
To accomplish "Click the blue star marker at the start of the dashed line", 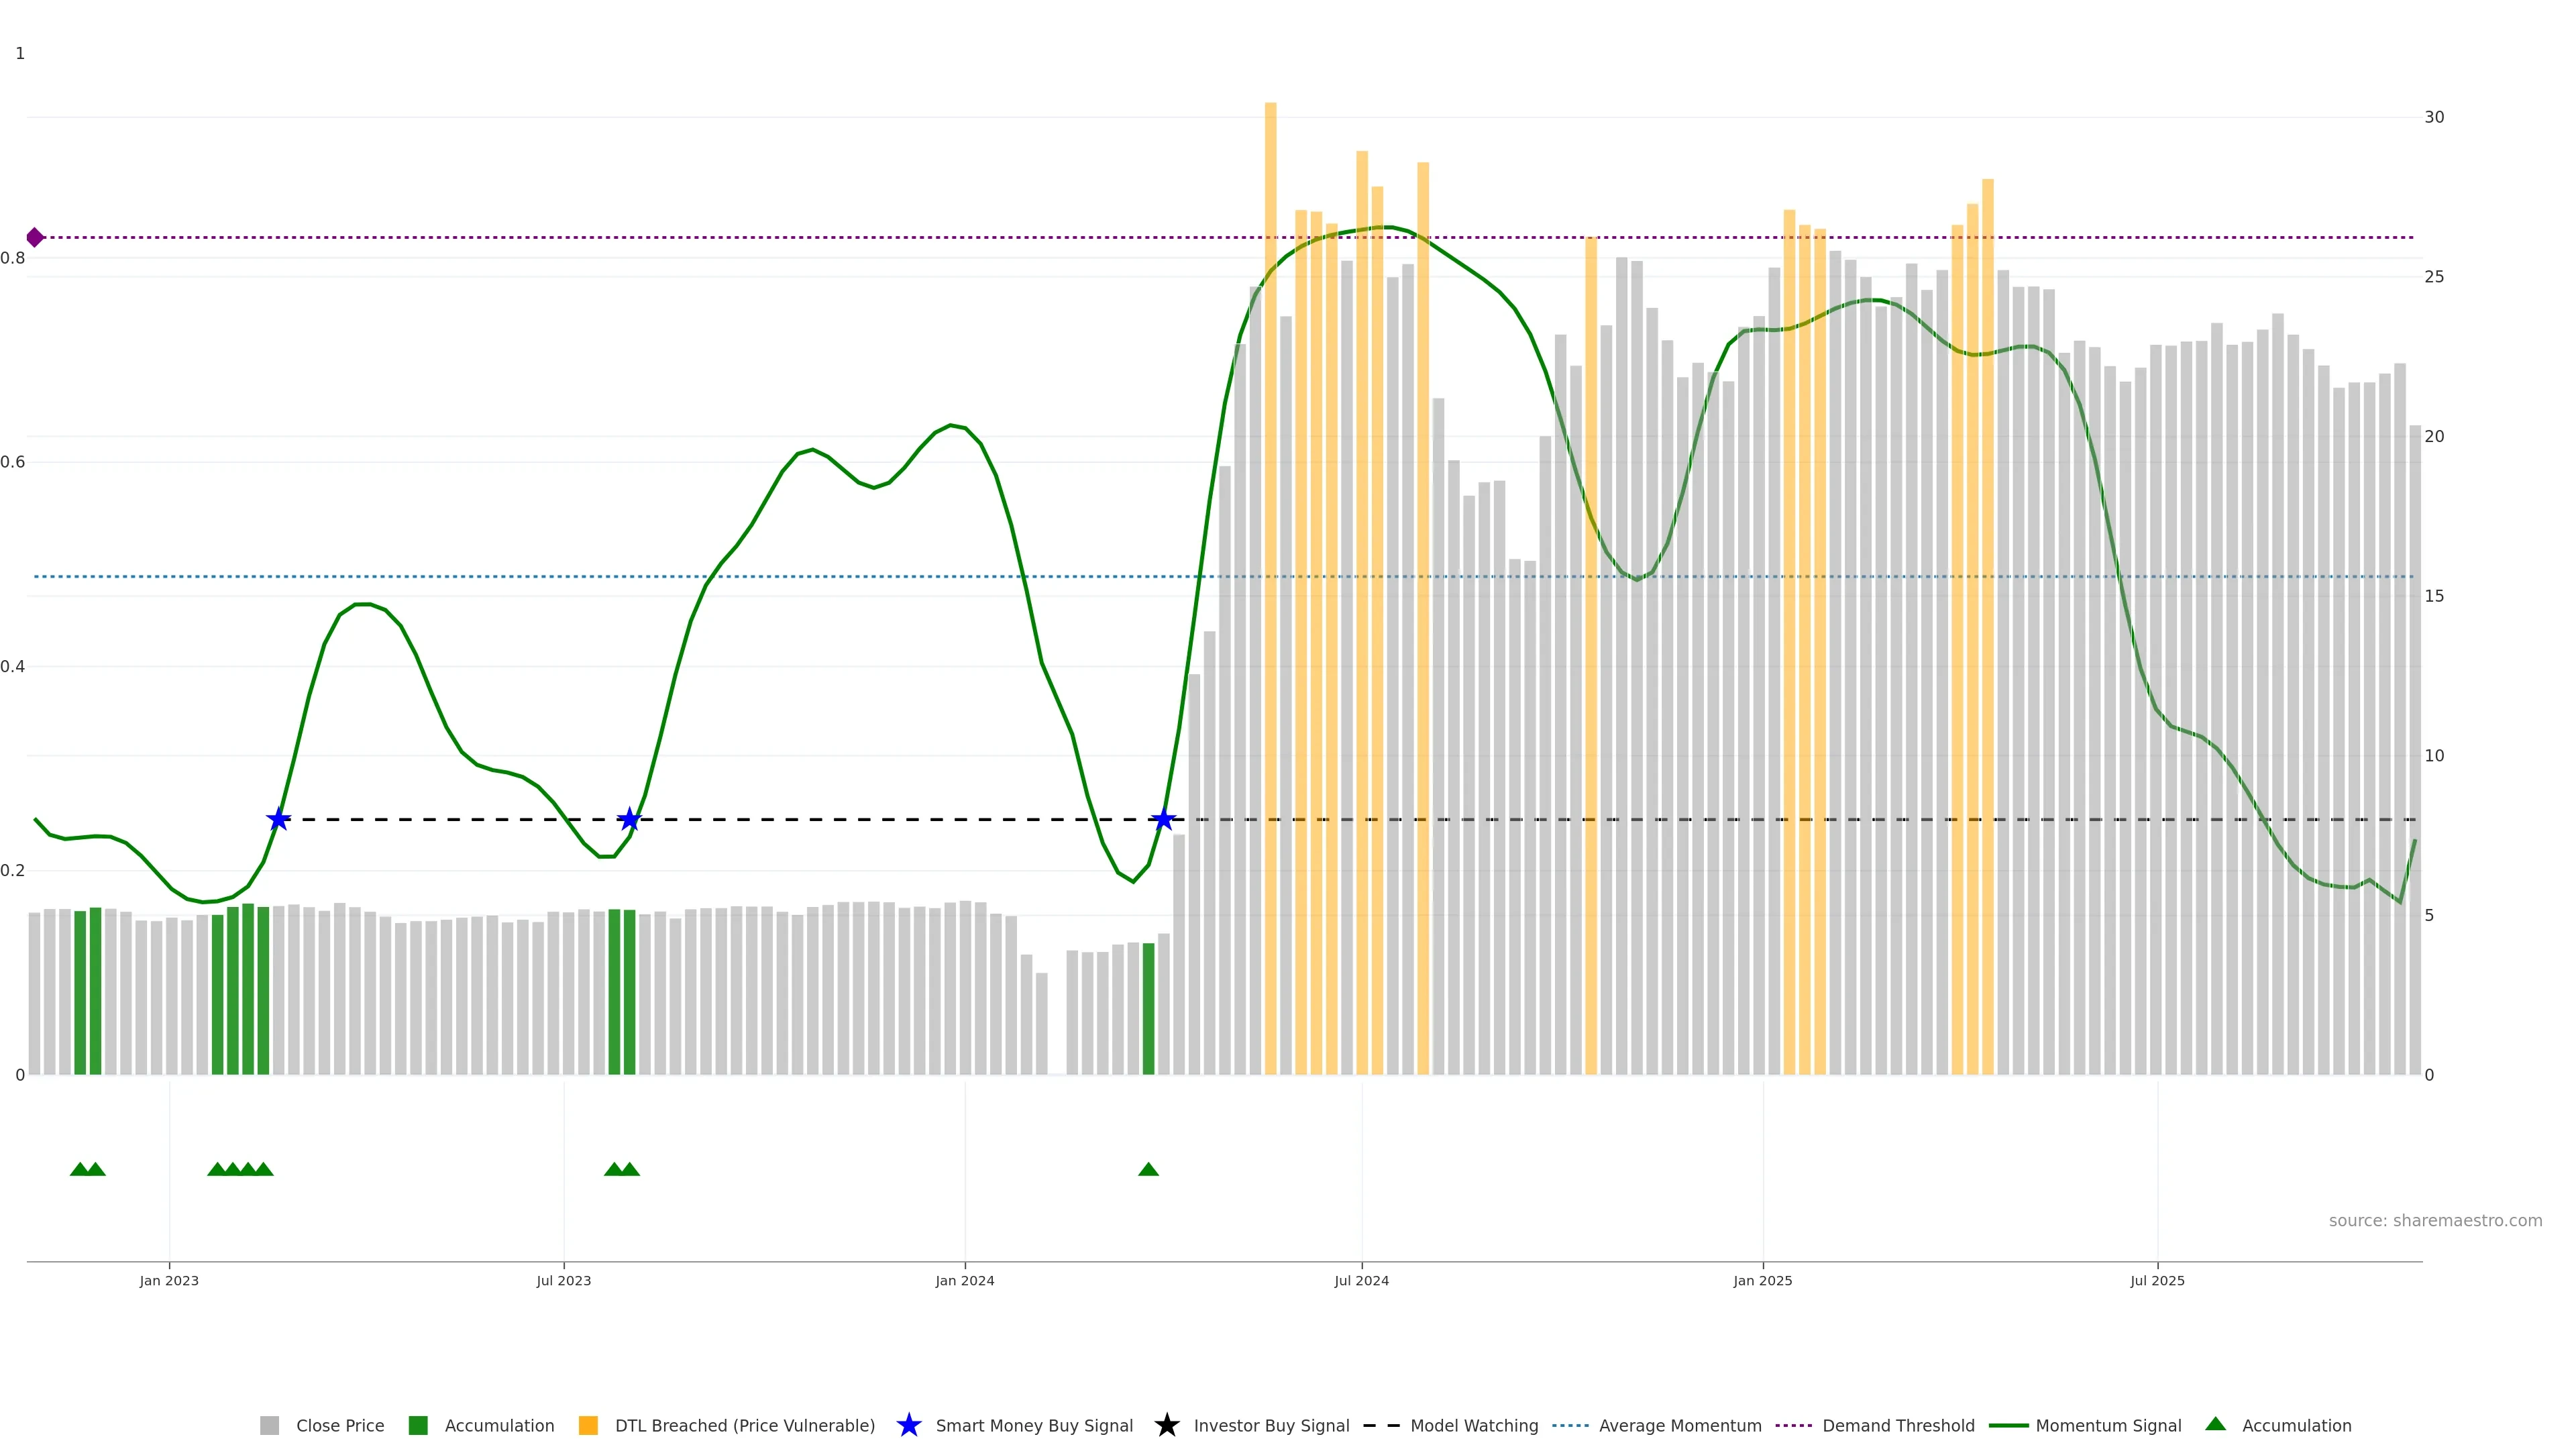I will tap(278, 819).
